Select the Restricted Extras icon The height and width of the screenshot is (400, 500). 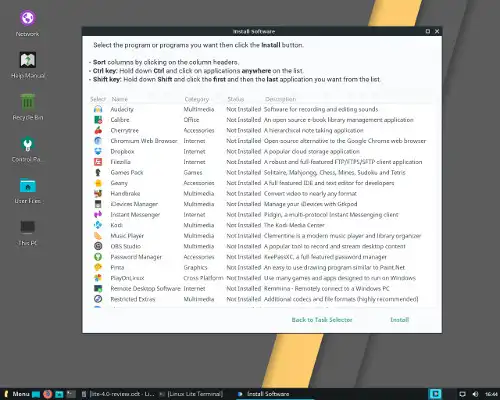click(x=98, y=299)
